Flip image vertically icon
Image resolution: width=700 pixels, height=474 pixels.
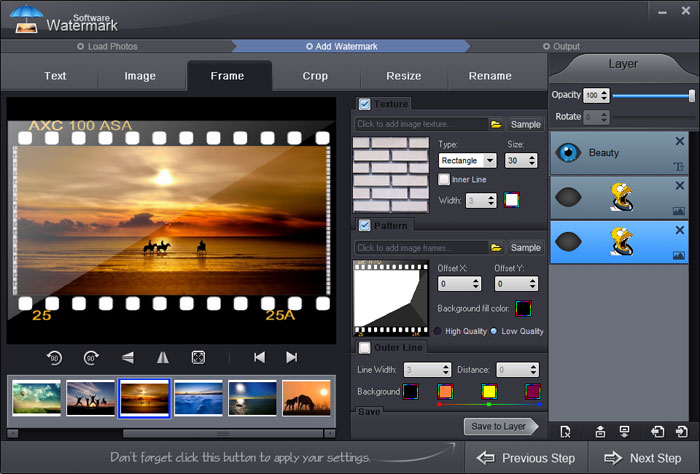pos(128,358)
